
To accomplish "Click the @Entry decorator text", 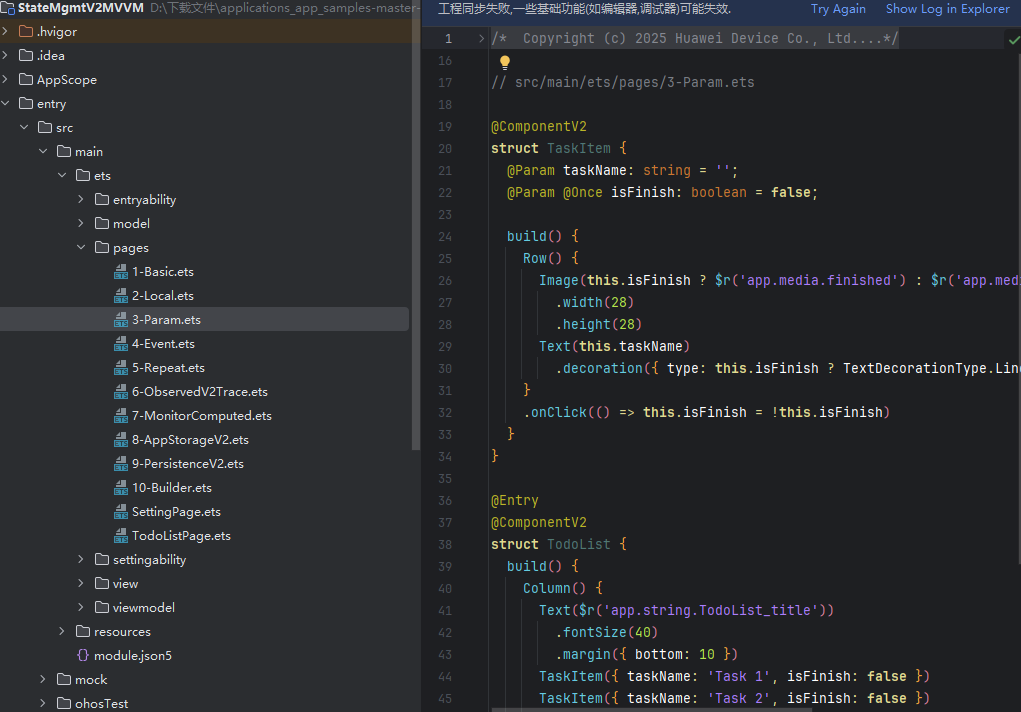I will [x=514, y=500].
